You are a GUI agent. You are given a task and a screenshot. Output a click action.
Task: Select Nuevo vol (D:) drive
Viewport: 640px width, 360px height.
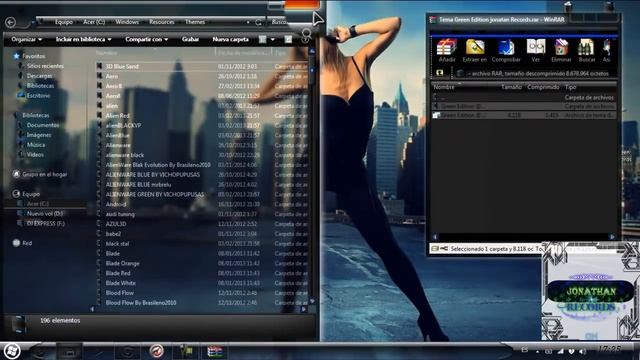[x=45, y=213]
